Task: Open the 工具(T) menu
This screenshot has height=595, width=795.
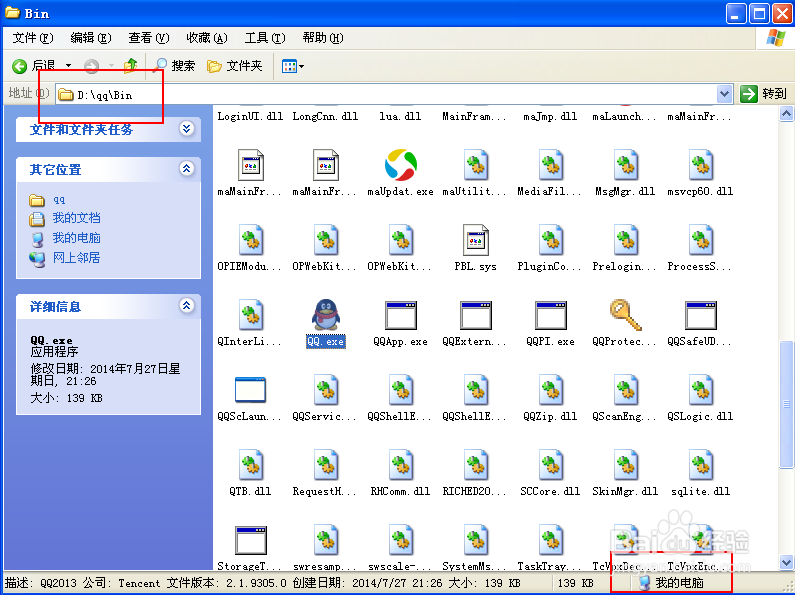Action: pos(265,38)
